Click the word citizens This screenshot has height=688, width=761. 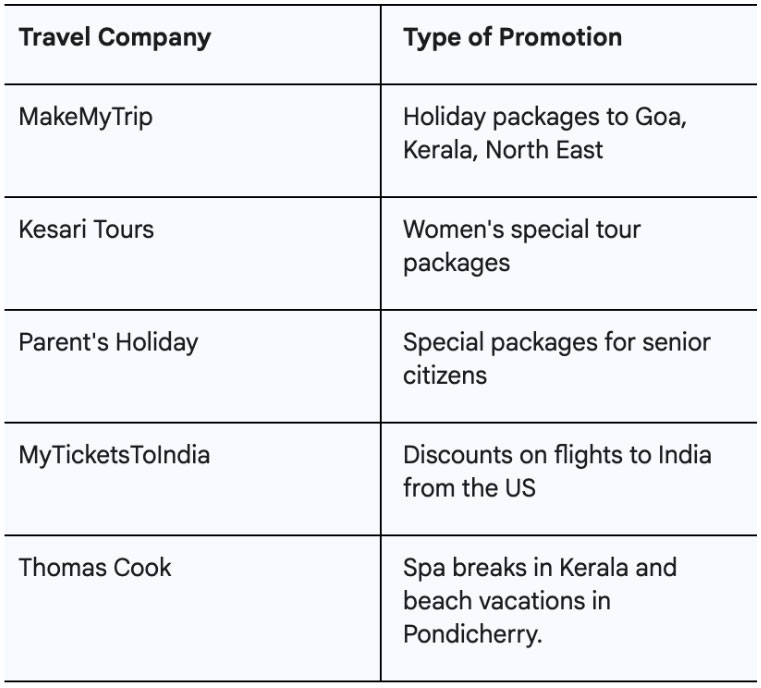tap(445, 376)
